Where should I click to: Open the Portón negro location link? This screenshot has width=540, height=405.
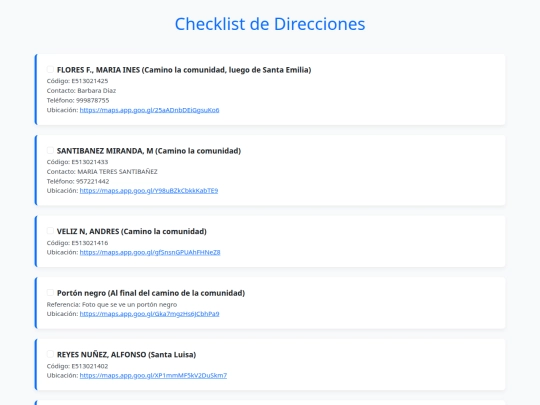149,314
